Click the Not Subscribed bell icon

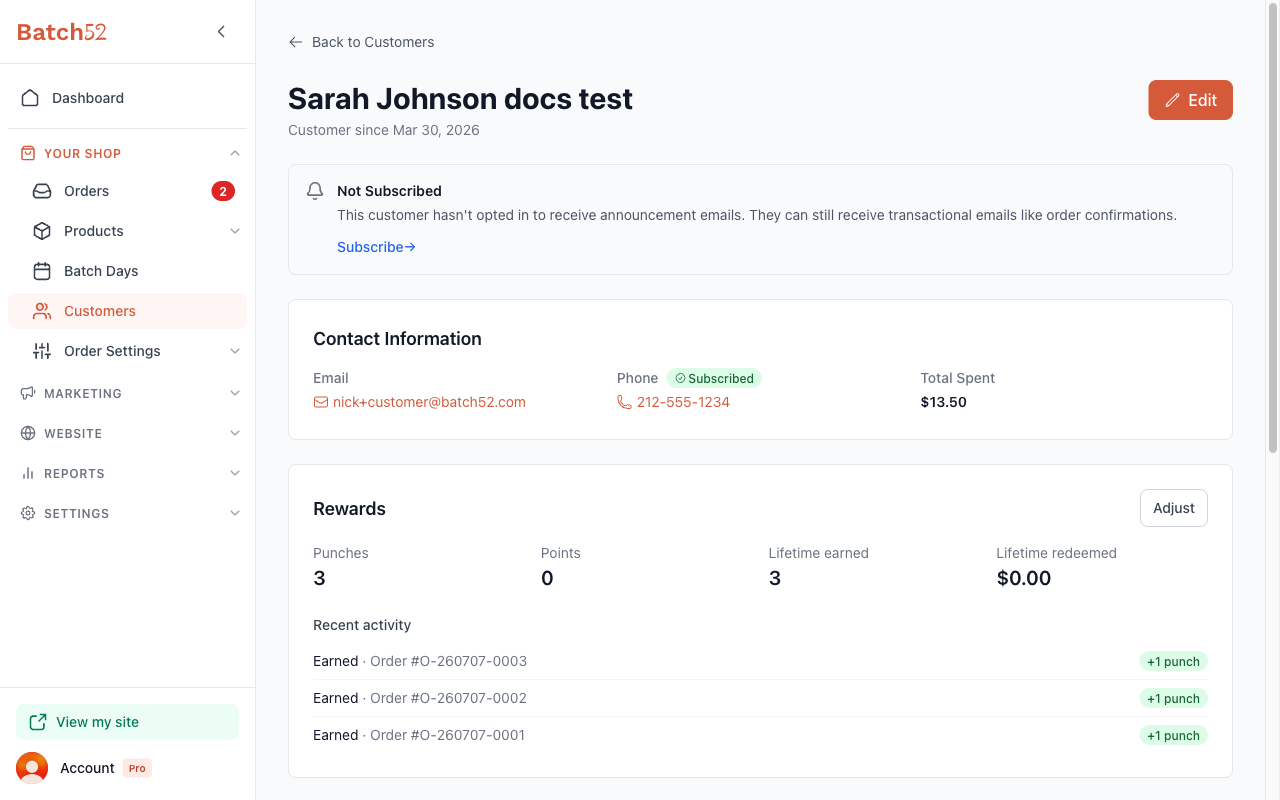(x=315, y=190)
